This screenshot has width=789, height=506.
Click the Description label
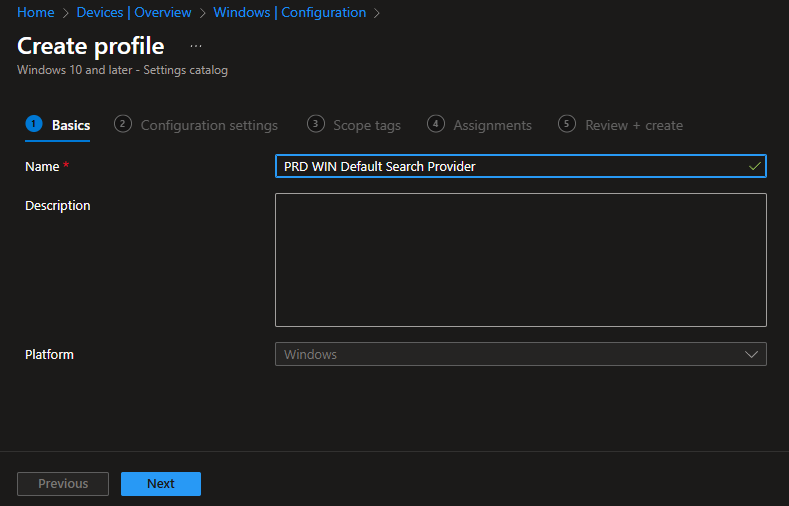click(x=58, y=206)
